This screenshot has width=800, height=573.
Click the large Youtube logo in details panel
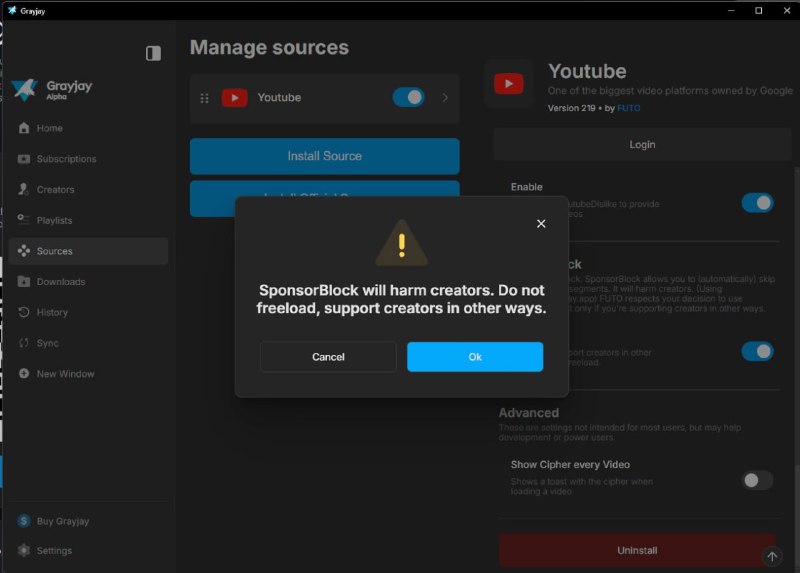[x=509, y=84]
